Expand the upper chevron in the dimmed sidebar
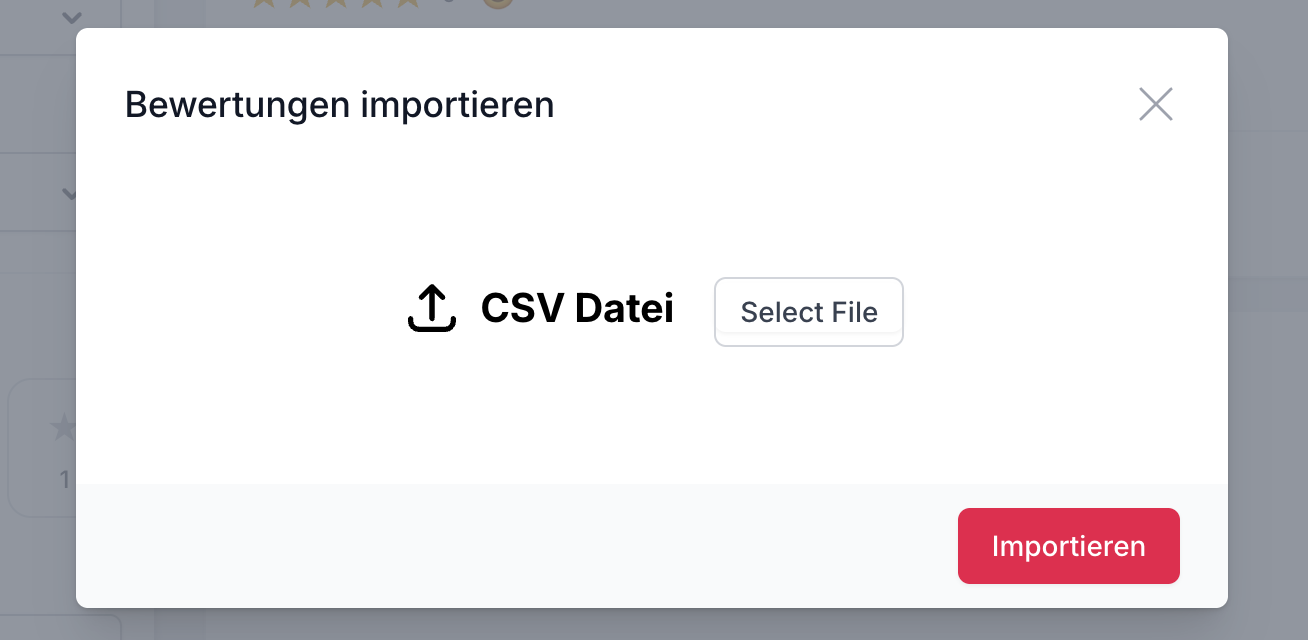This screenshot has width=1308, height=640. coord(70,17)
